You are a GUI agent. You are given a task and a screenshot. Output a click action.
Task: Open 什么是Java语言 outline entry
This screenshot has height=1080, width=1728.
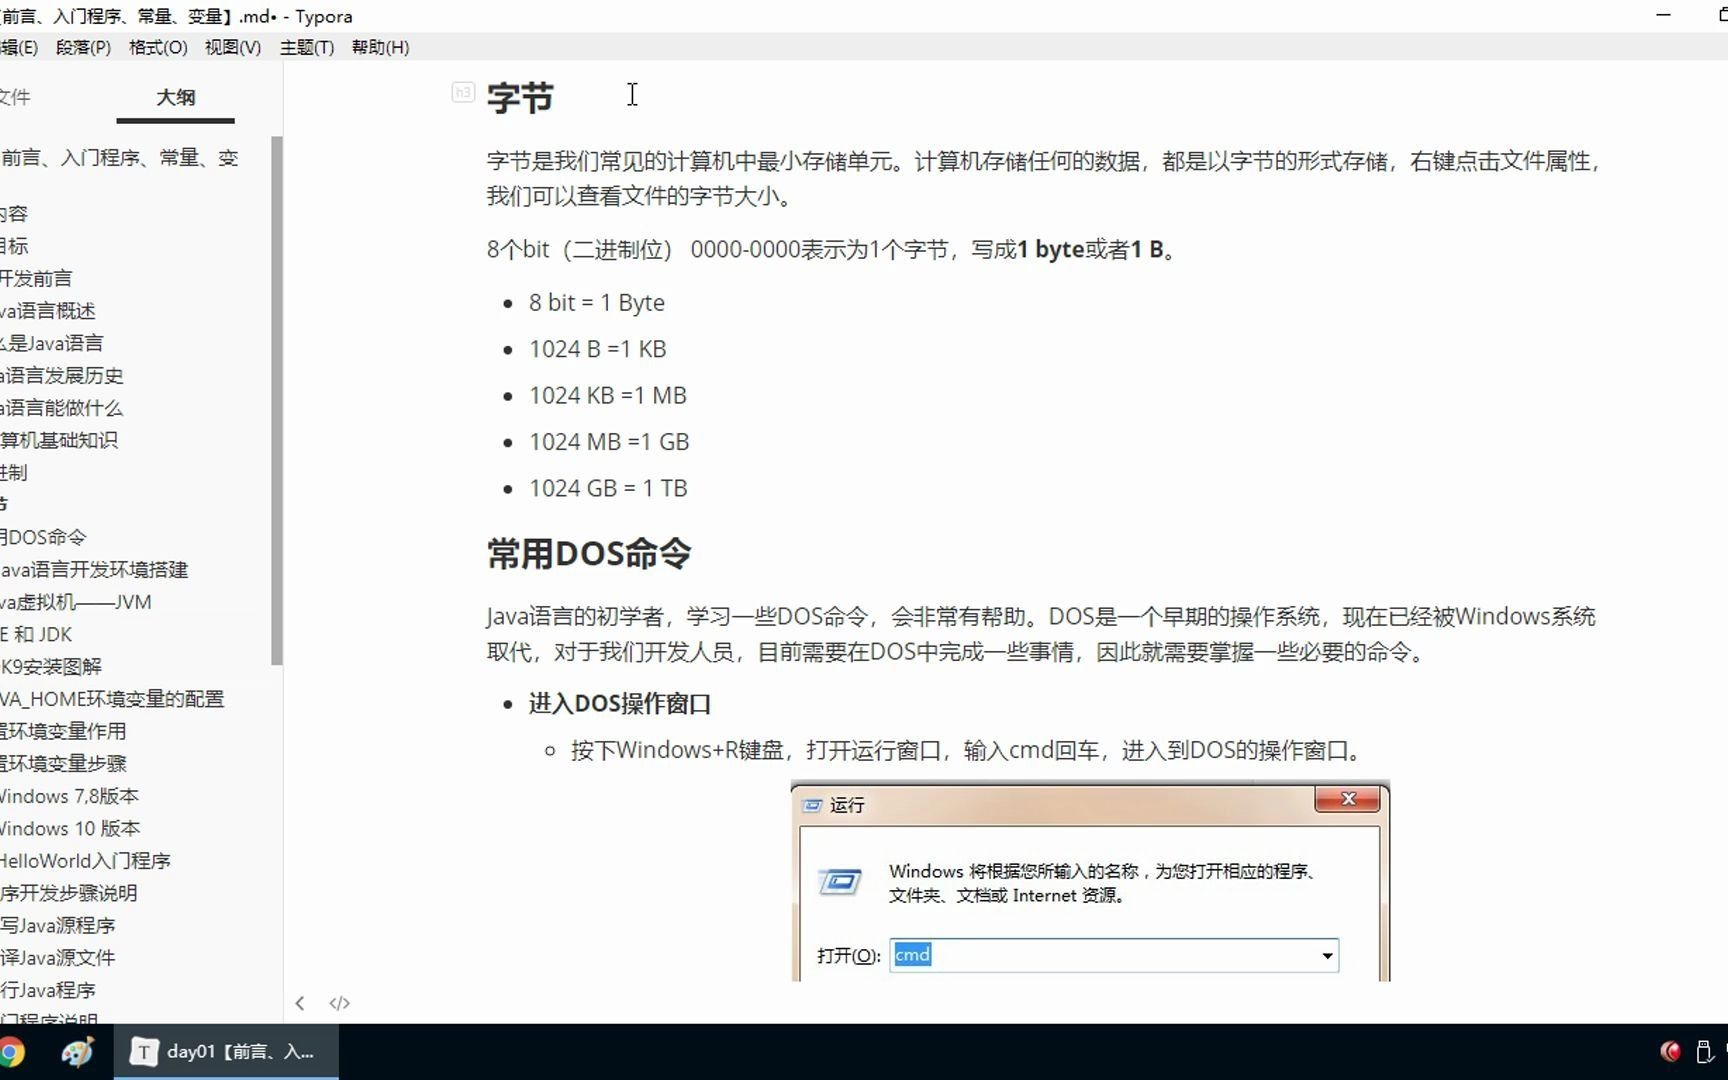(52, 343)
